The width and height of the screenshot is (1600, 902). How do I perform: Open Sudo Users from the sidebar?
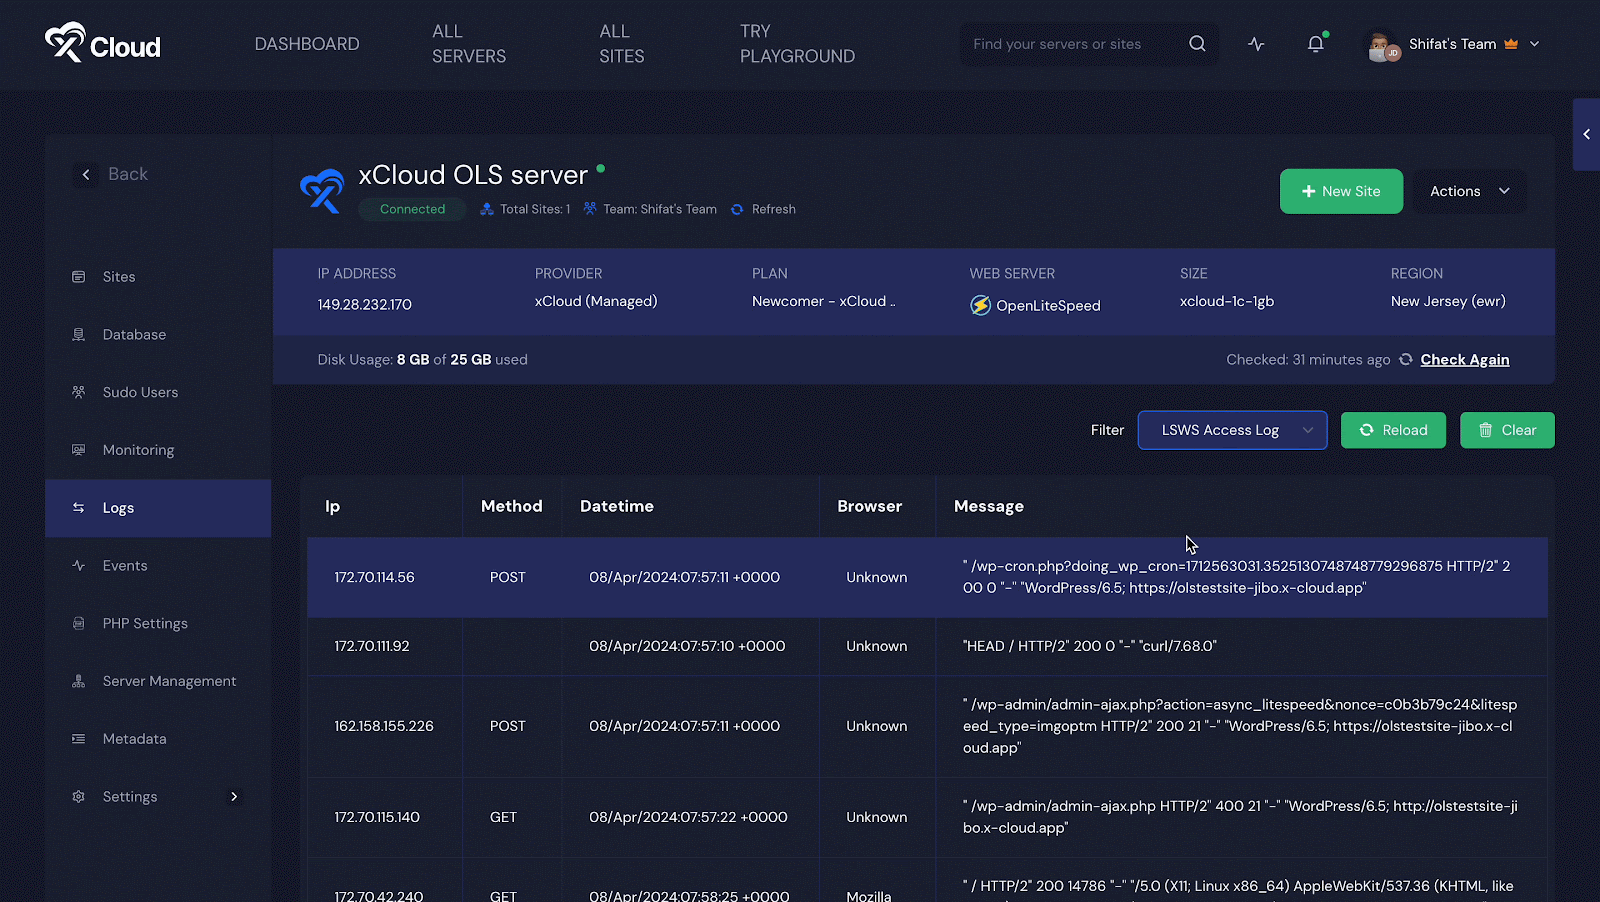coord(139,392)
